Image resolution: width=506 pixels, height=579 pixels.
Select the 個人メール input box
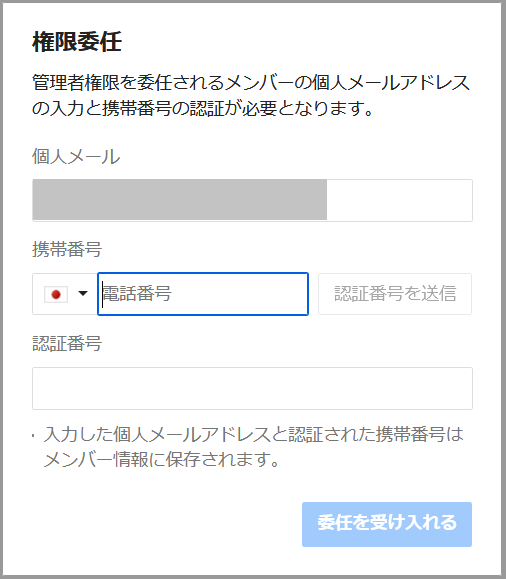[x=252, y=201]
